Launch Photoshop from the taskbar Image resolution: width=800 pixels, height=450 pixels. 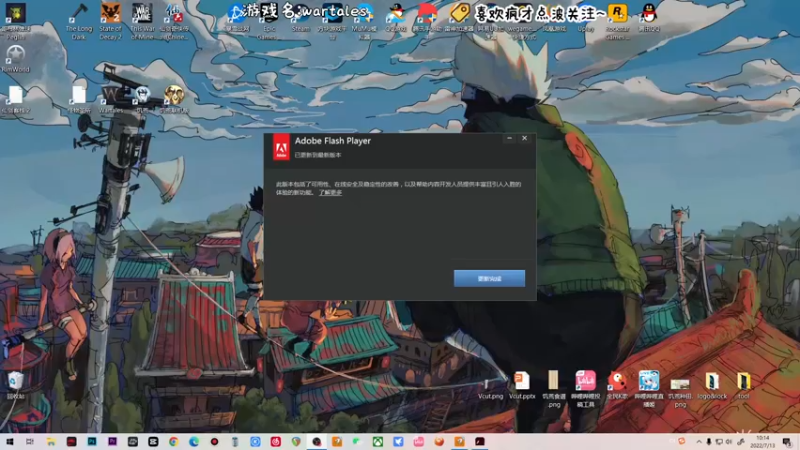92,441
